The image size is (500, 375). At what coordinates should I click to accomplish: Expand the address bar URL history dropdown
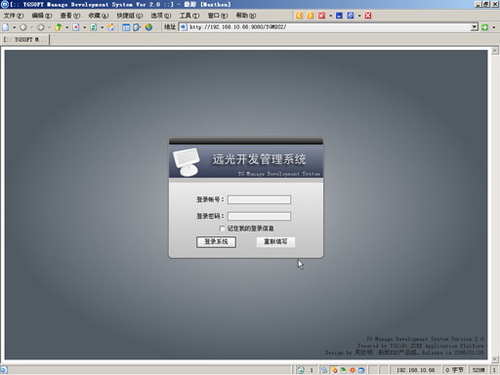coord(474,27)
